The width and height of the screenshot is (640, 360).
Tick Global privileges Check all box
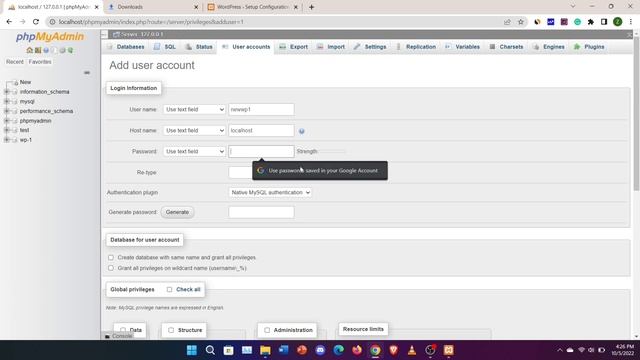point(169,289)
